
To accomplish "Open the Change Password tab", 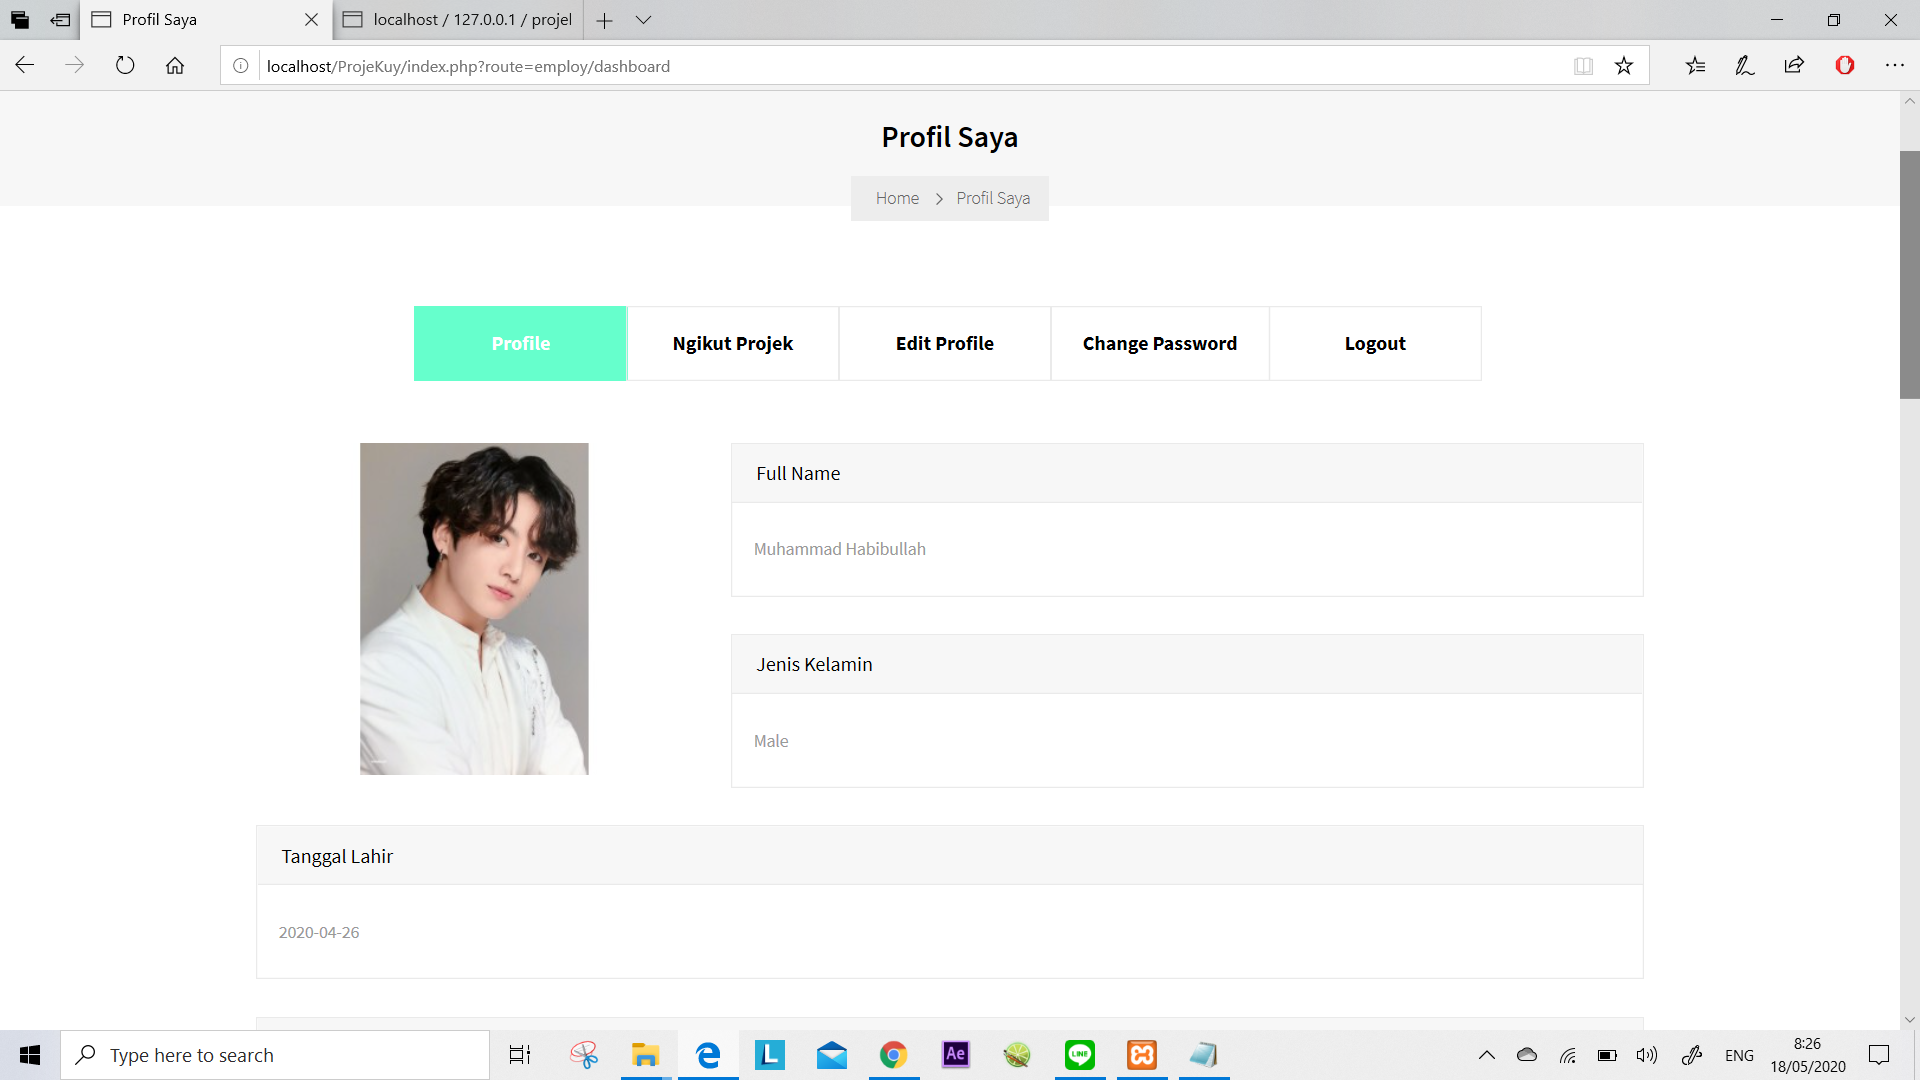I will click(x=1160, y=343).
